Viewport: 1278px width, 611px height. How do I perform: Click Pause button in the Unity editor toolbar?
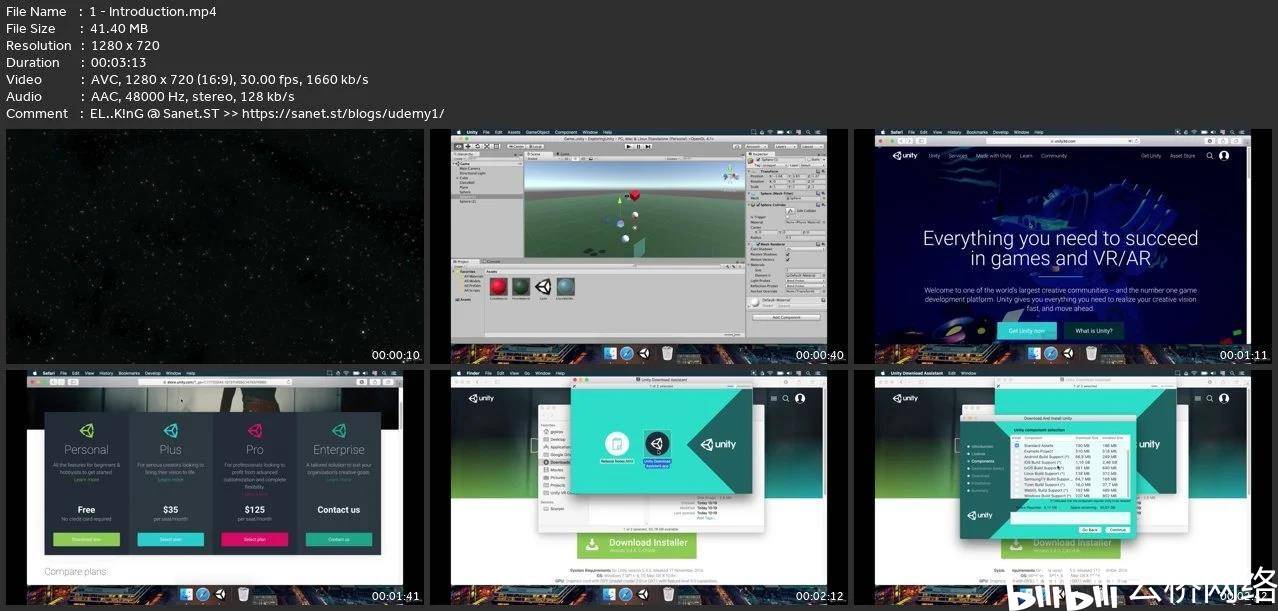[638, 146]
